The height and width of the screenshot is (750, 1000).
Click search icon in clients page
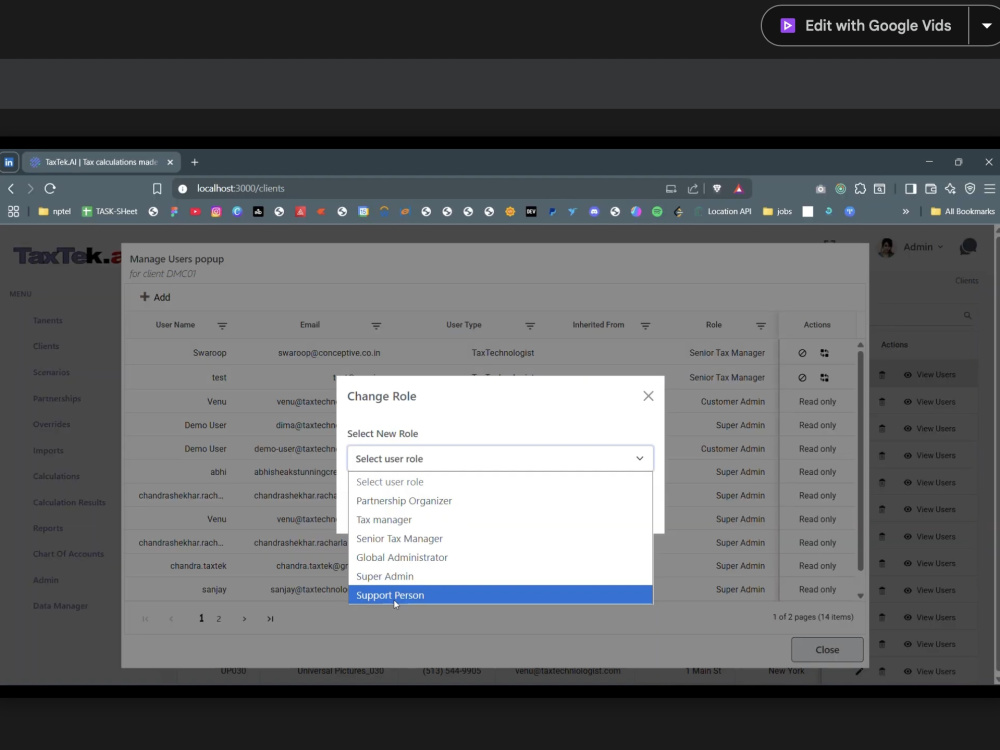point(967,315)
